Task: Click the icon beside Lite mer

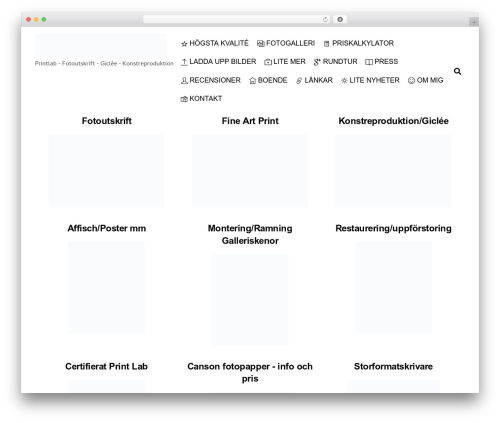Action: pos(268,62)
